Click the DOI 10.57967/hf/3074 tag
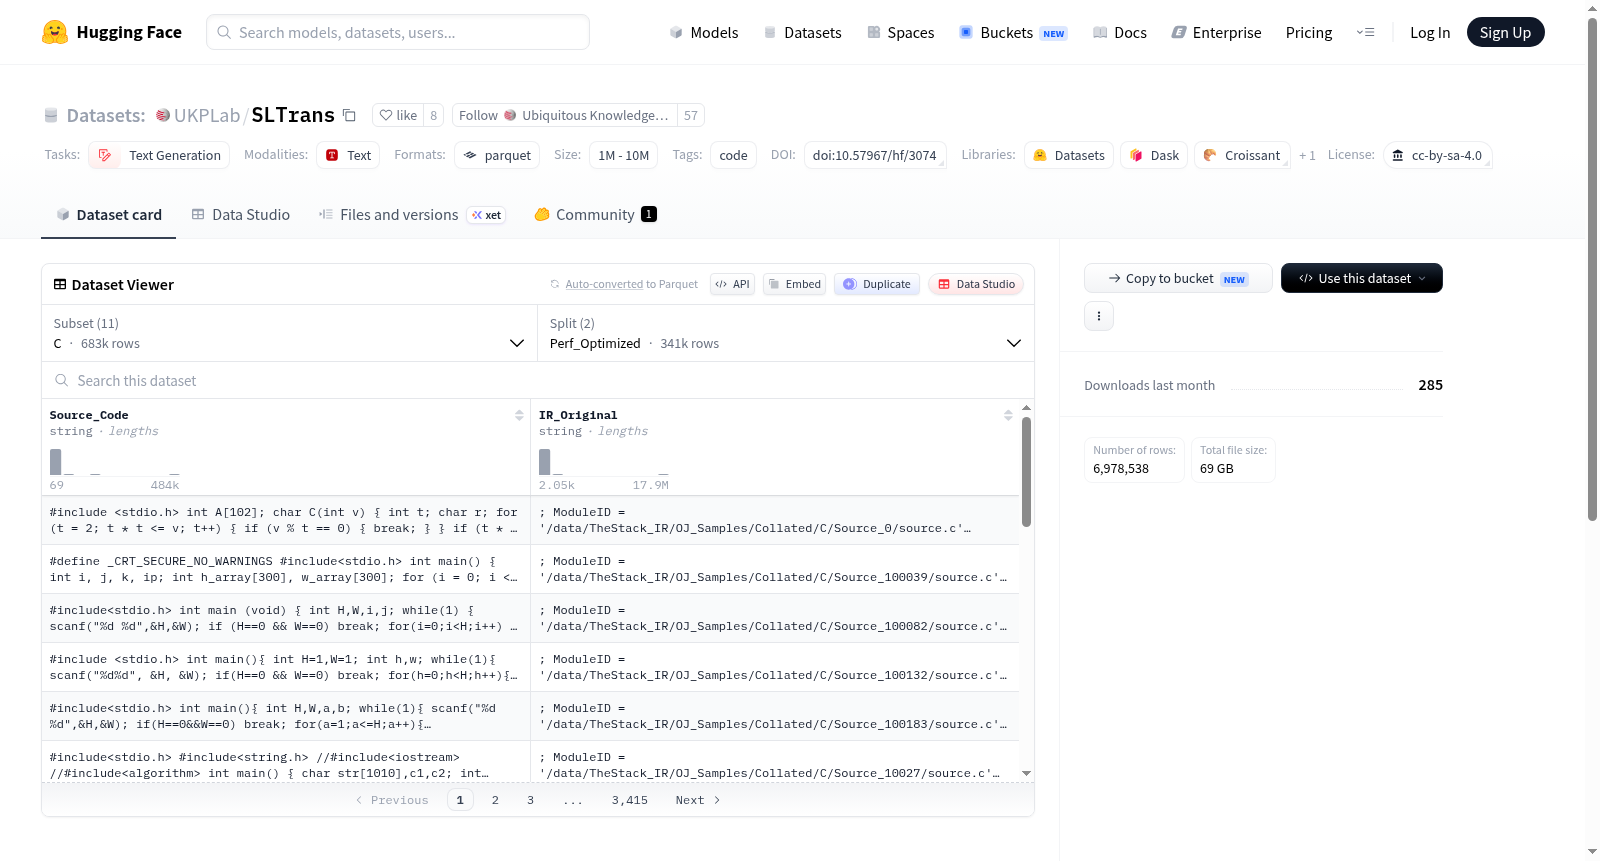1600x861 pixels. [x=875, y=155]
